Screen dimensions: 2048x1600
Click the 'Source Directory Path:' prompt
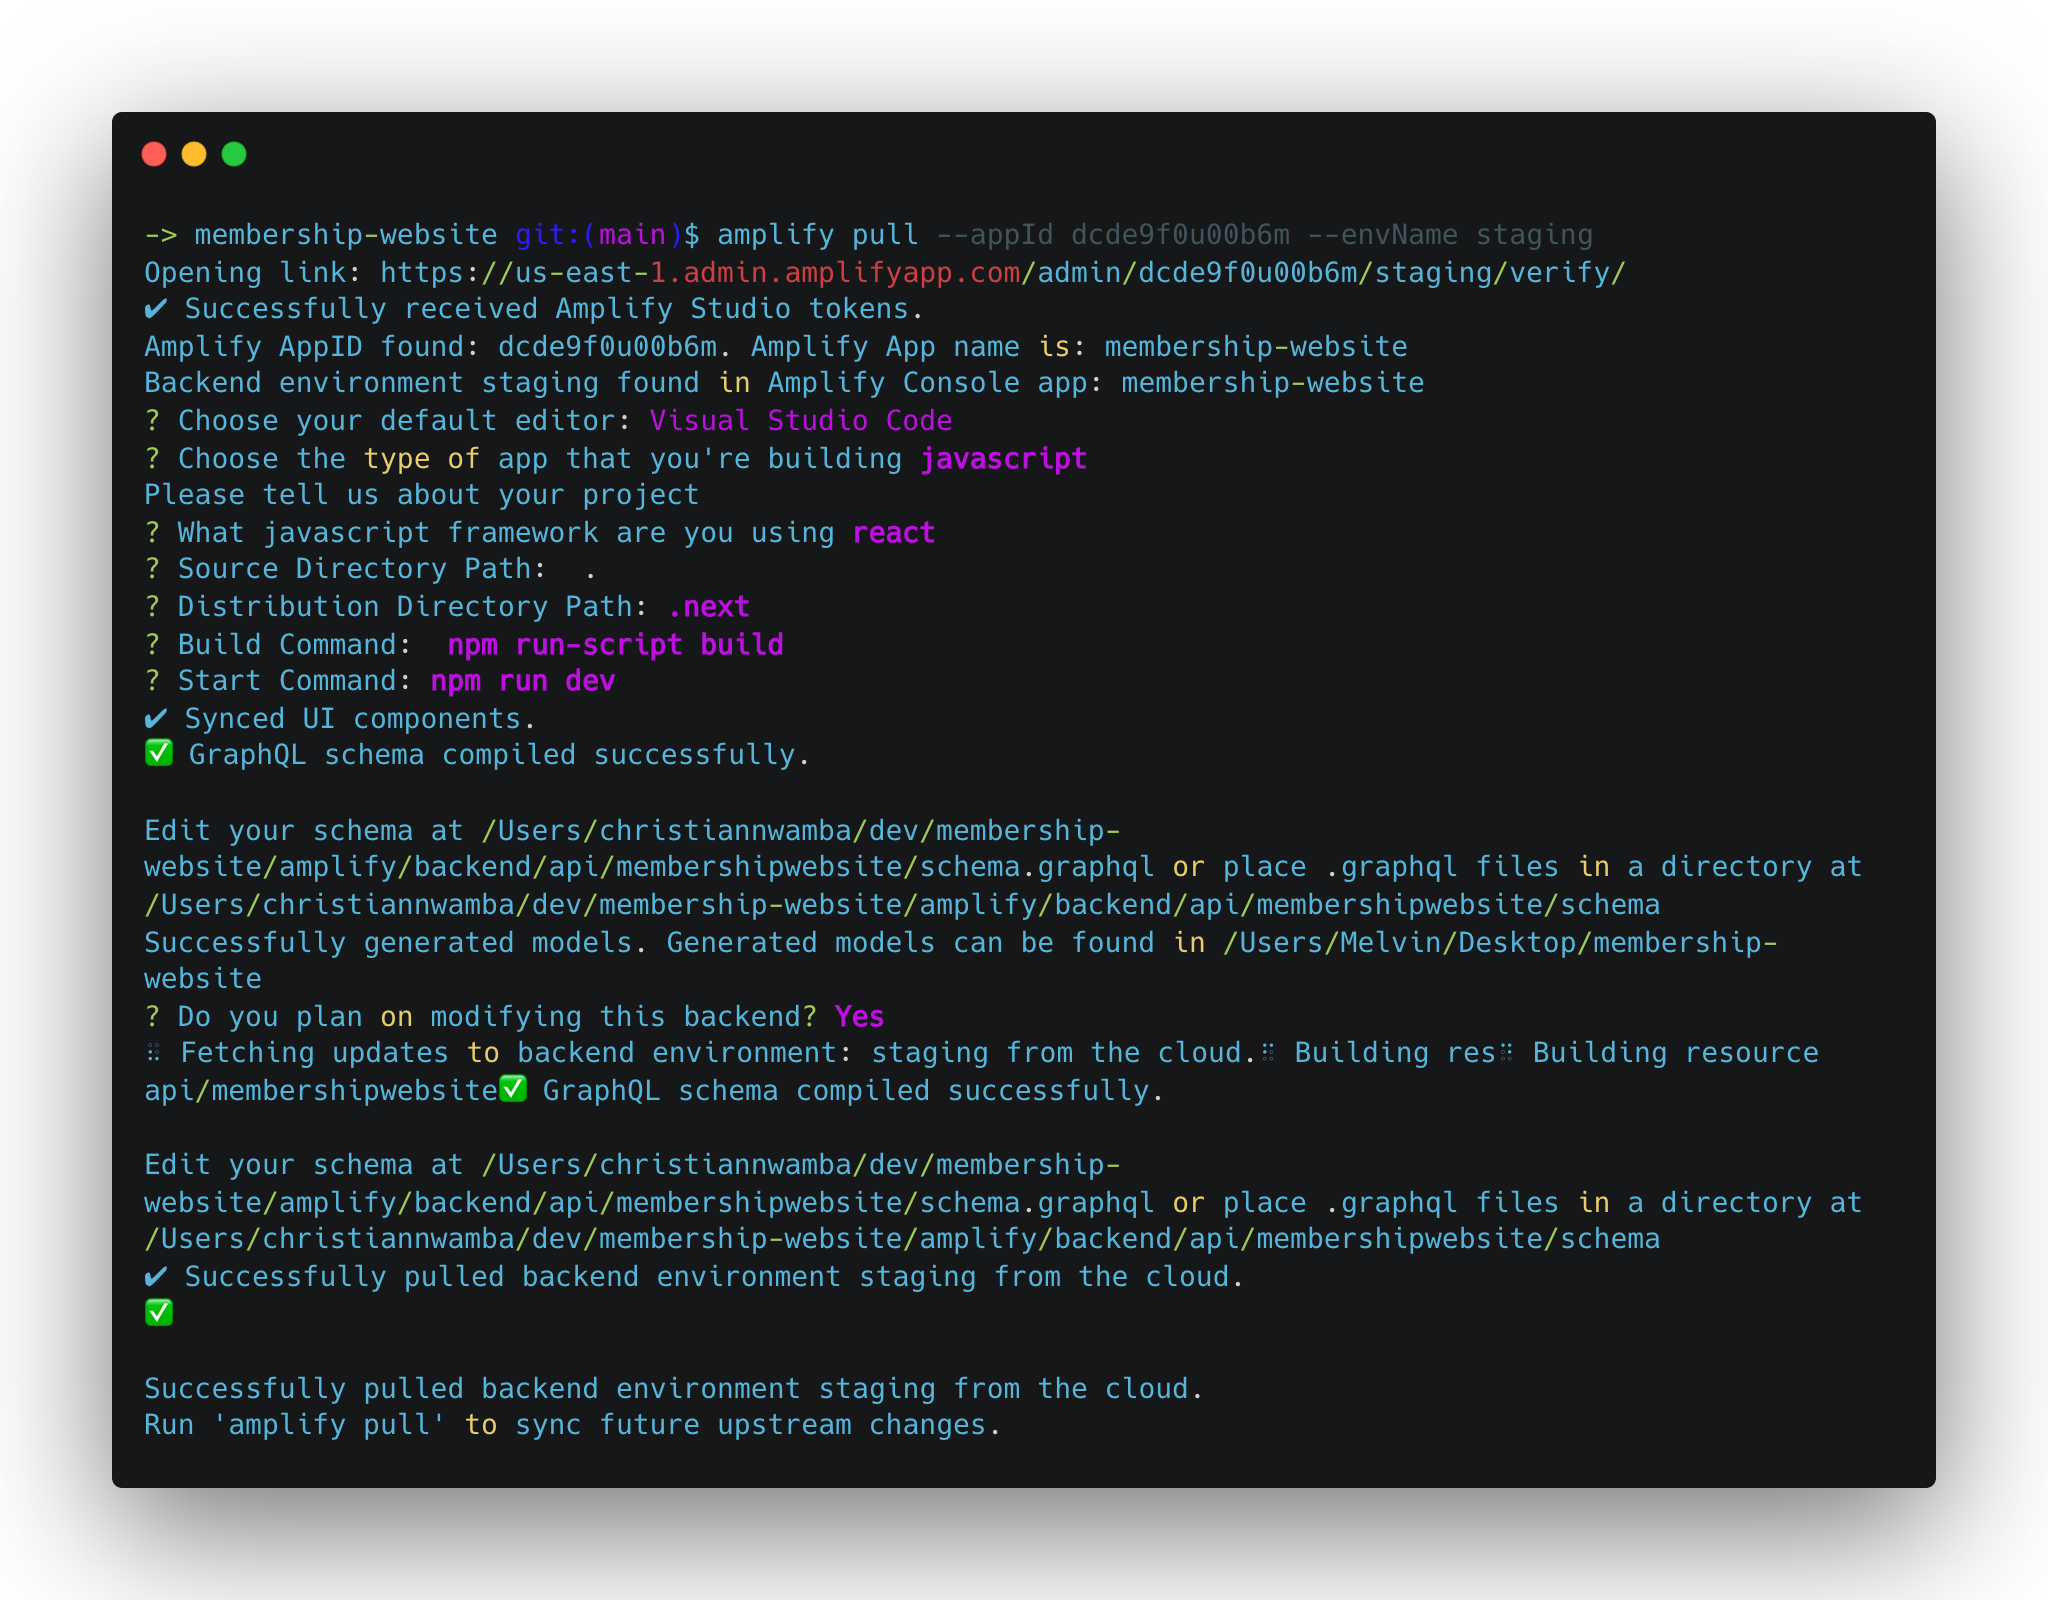point(362,569)
